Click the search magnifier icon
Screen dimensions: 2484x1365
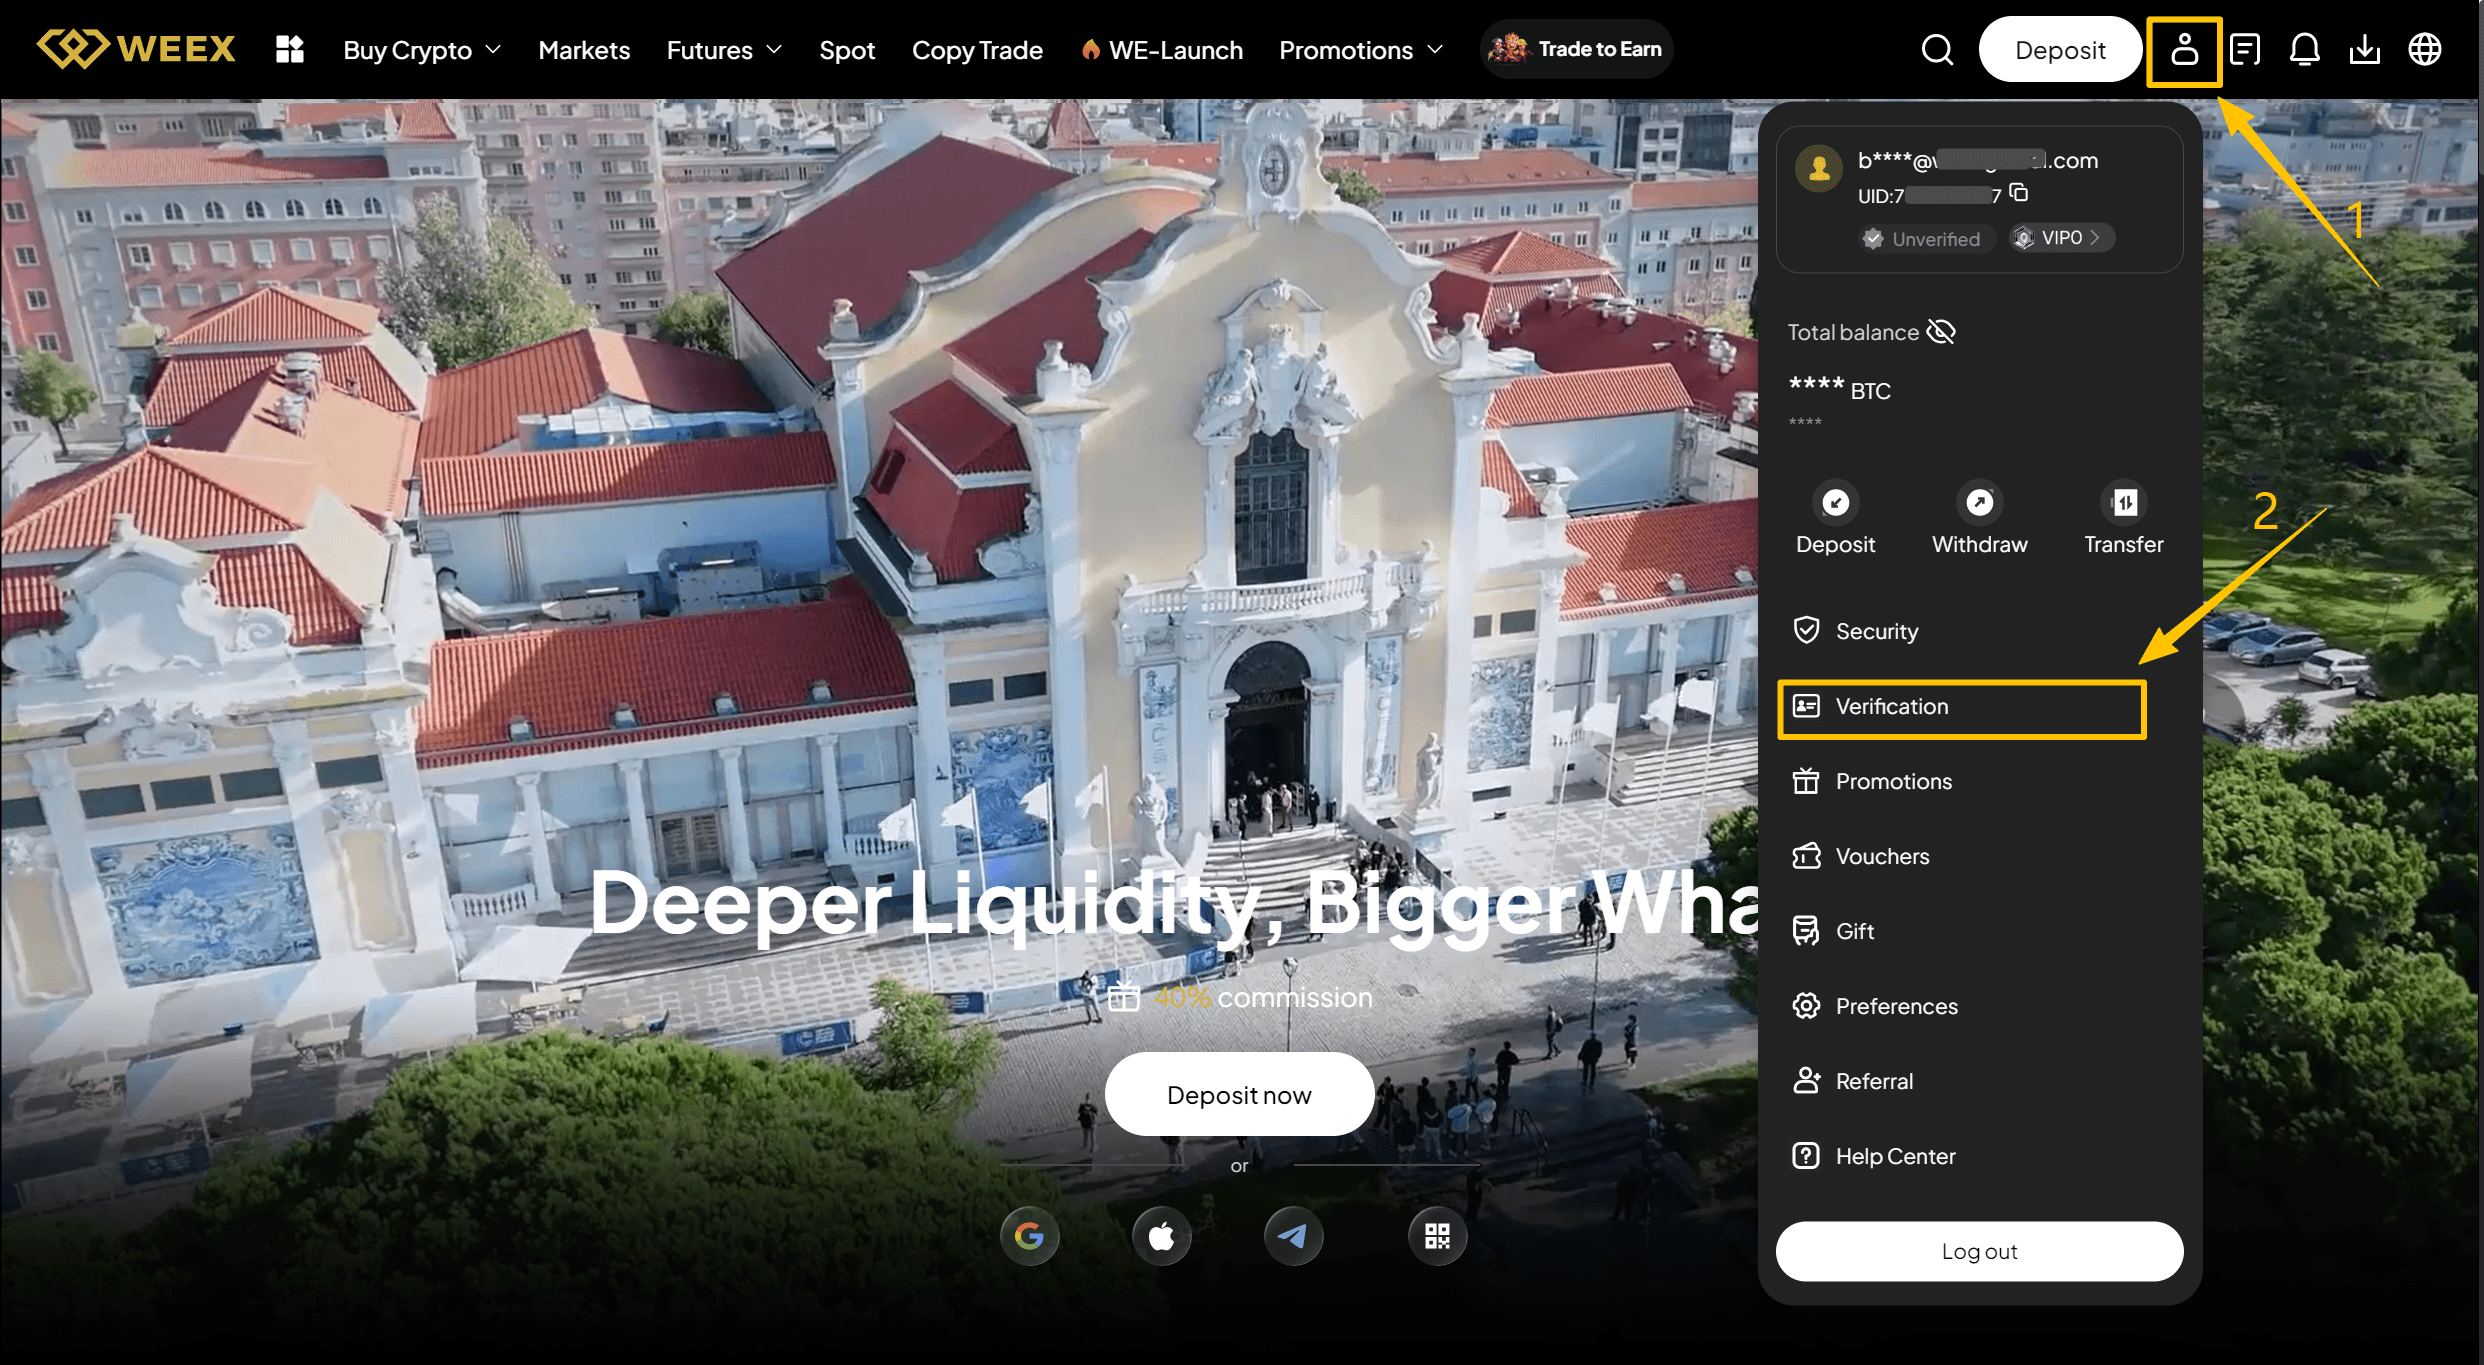coord(1937,49)
